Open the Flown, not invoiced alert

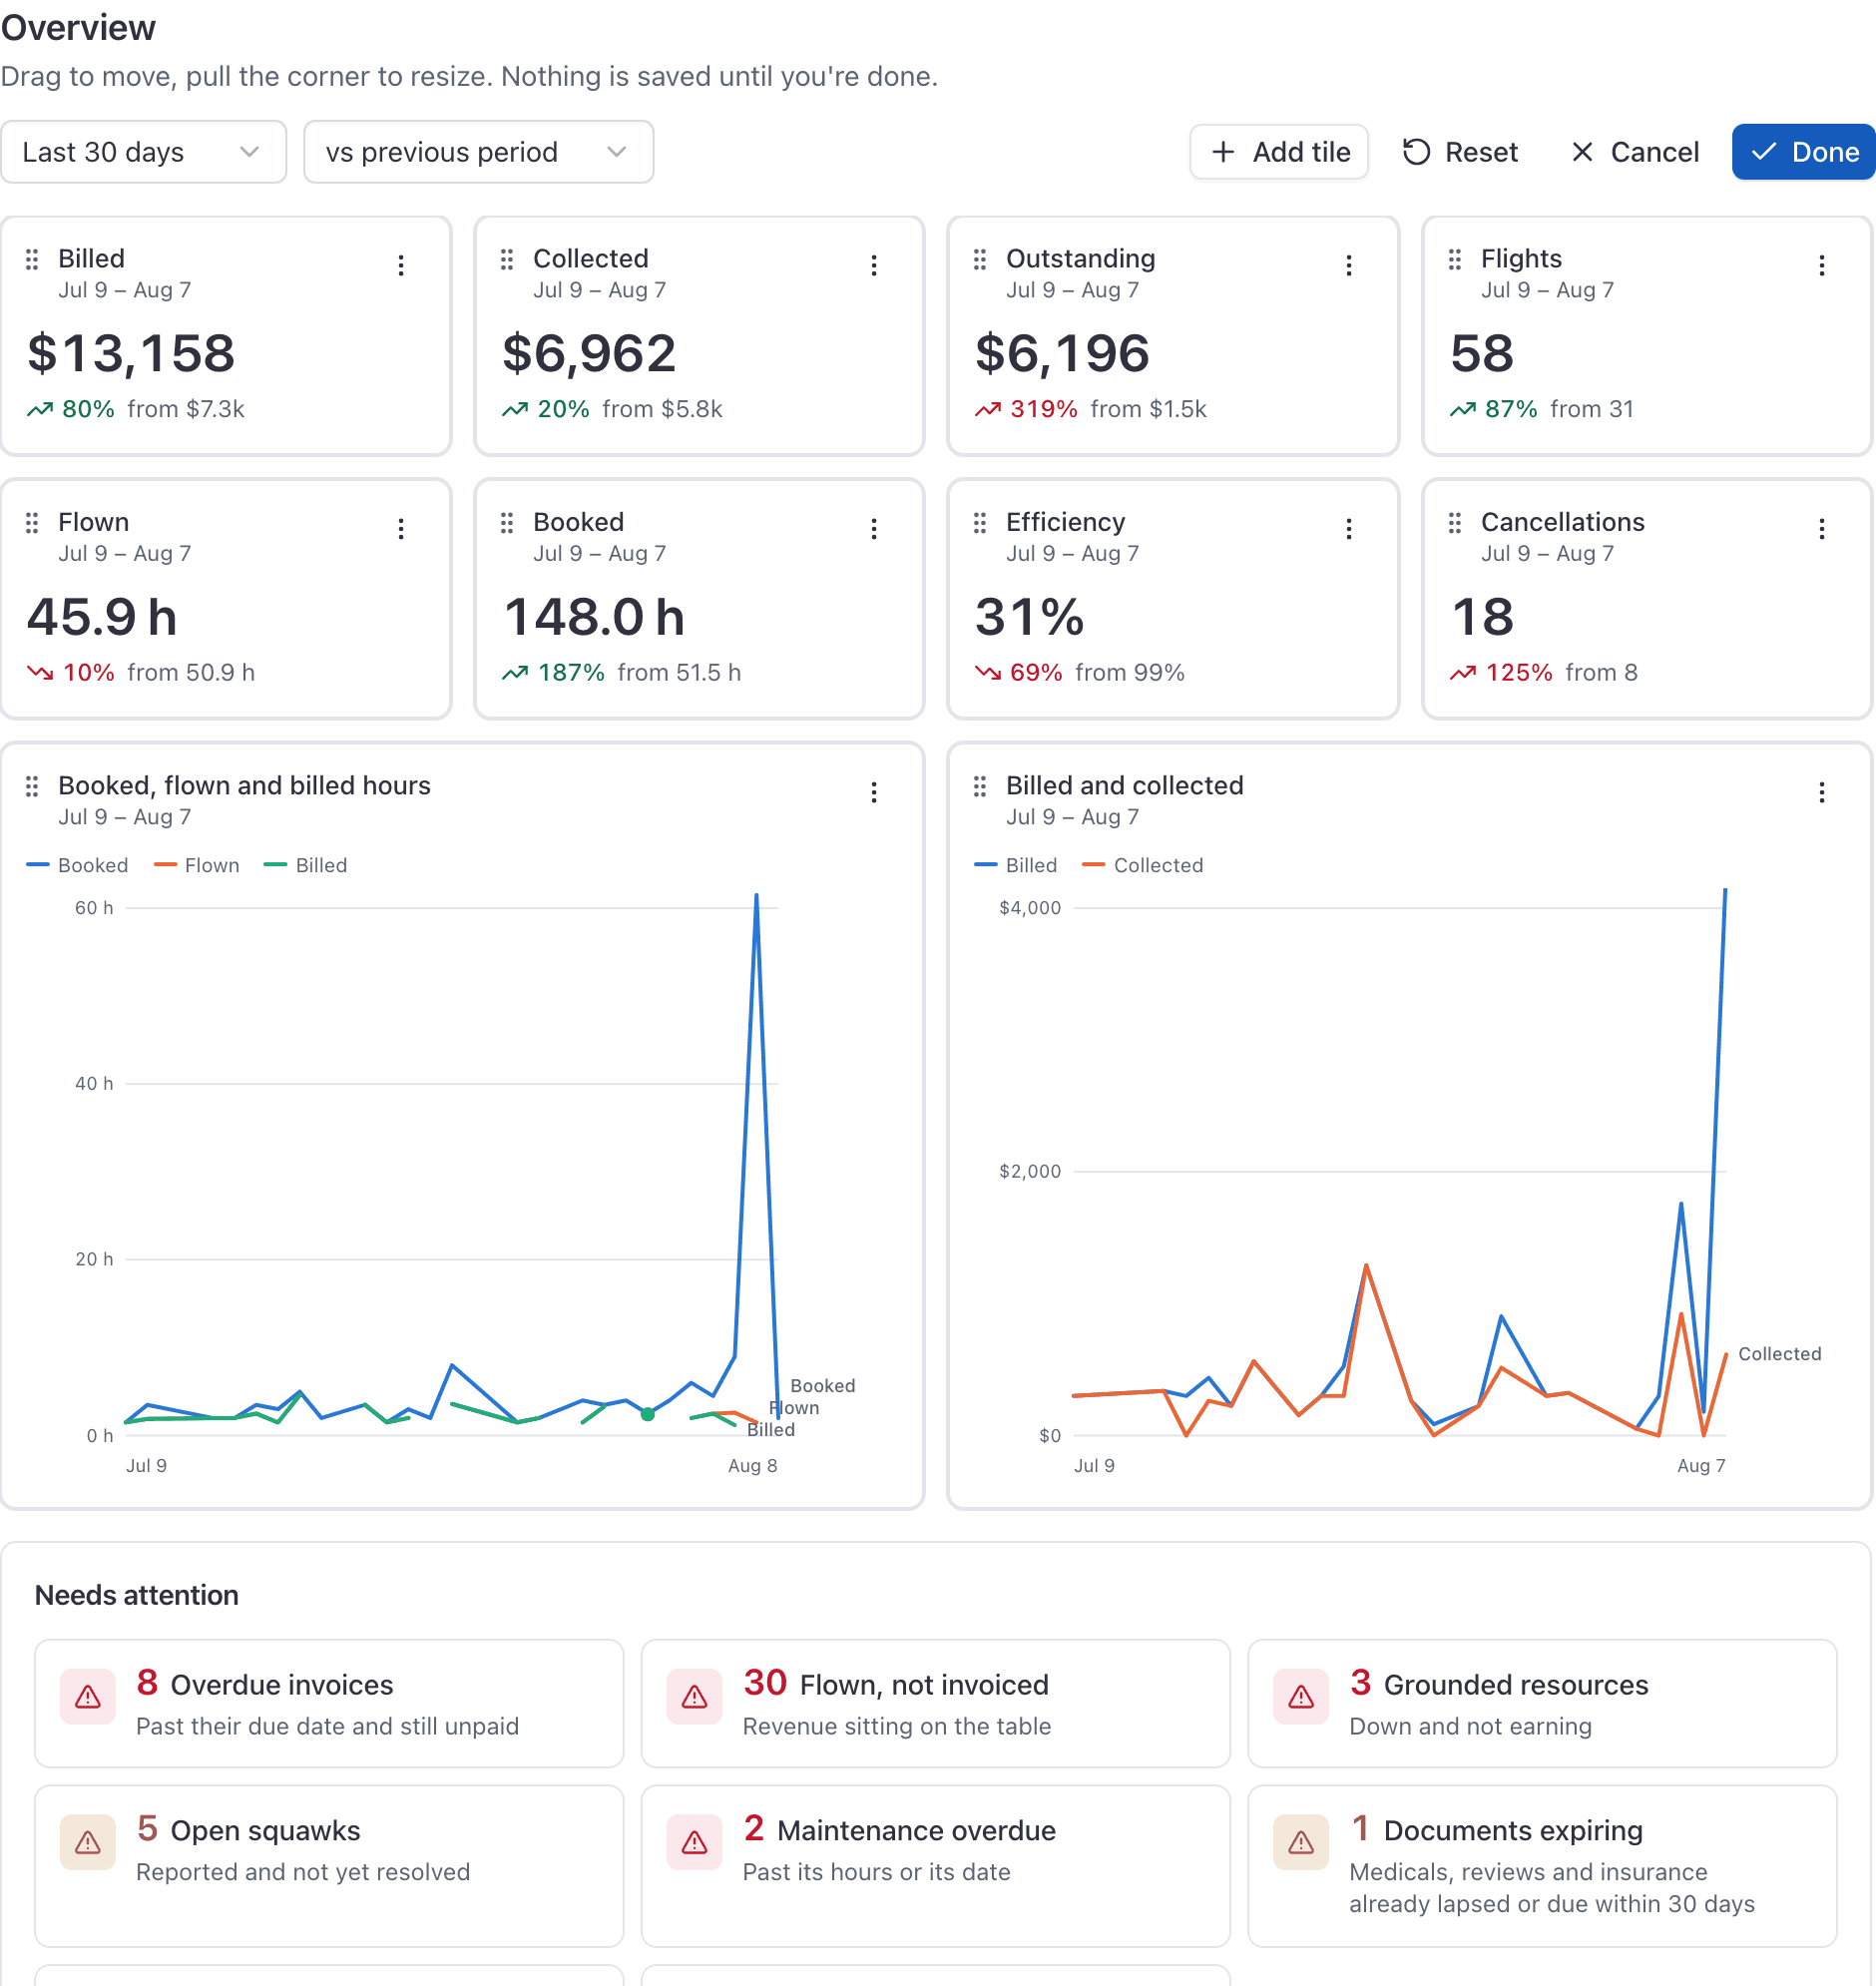point(935,1703)
